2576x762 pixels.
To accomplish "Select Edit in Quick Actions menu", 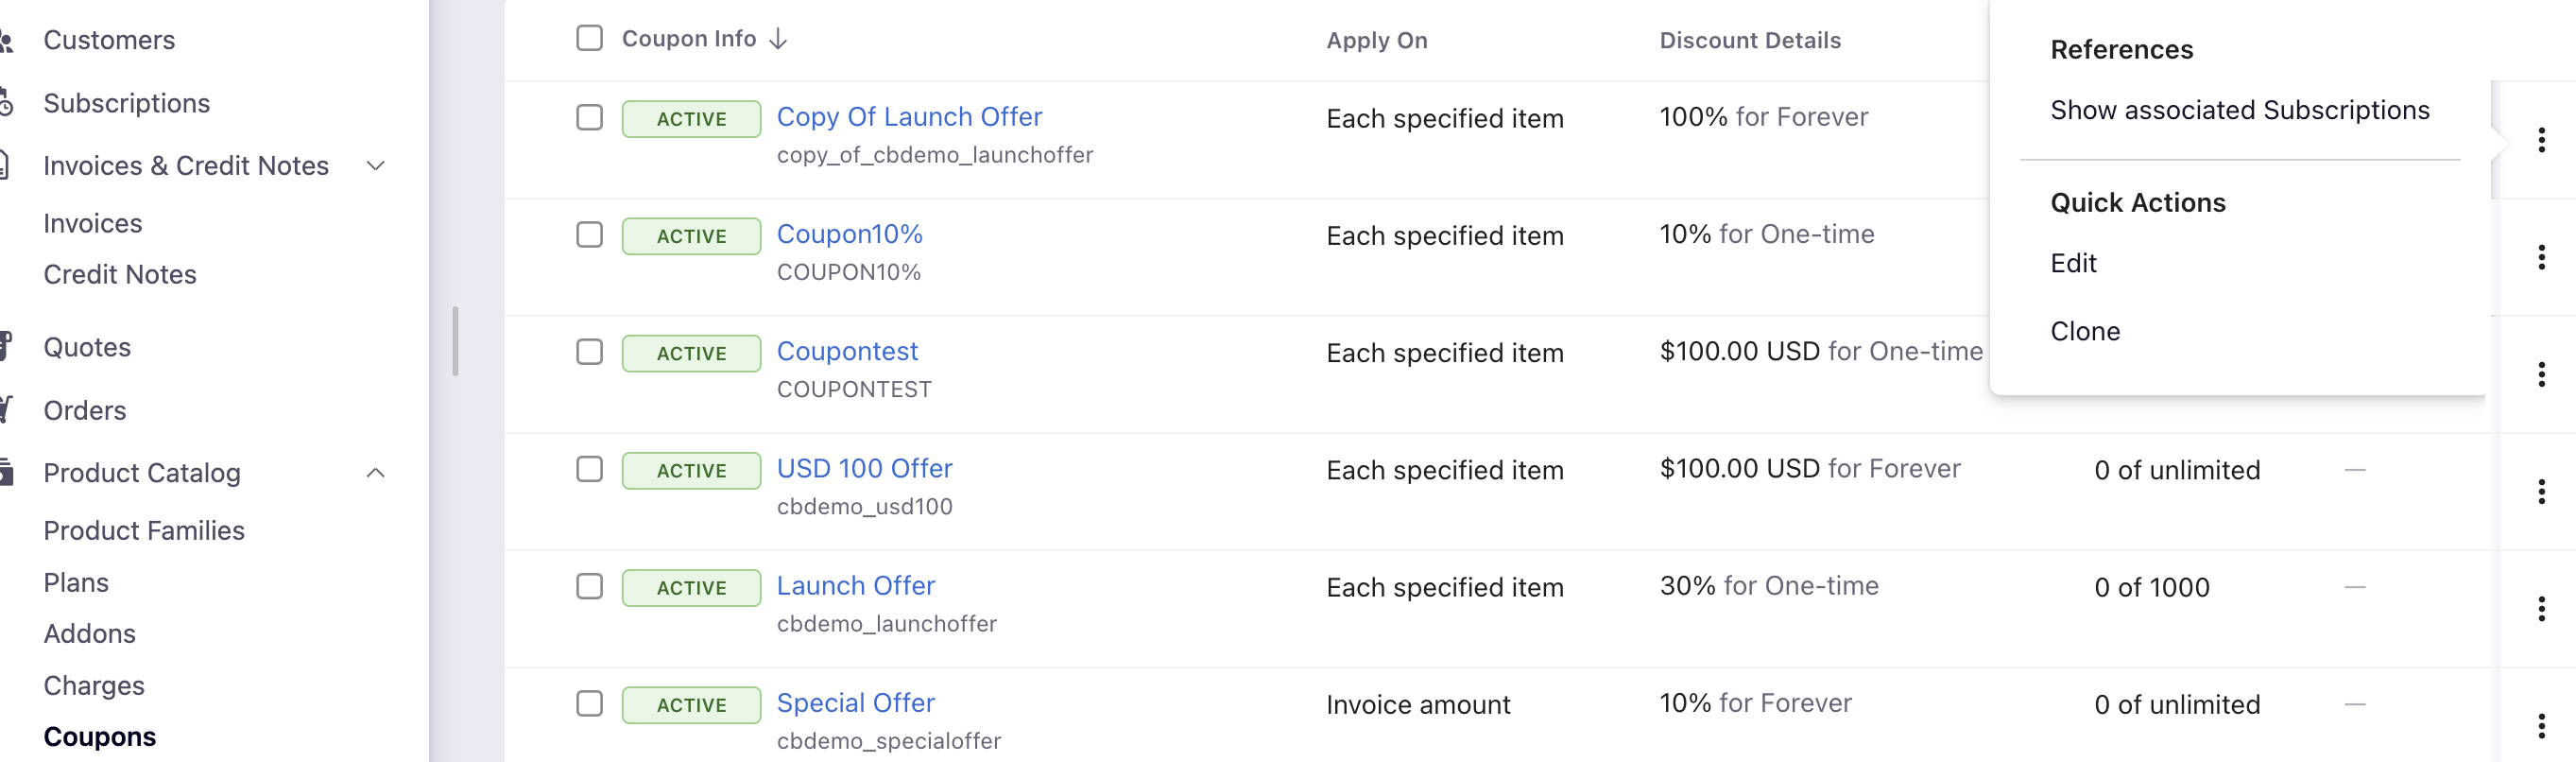I will 2072,263.
